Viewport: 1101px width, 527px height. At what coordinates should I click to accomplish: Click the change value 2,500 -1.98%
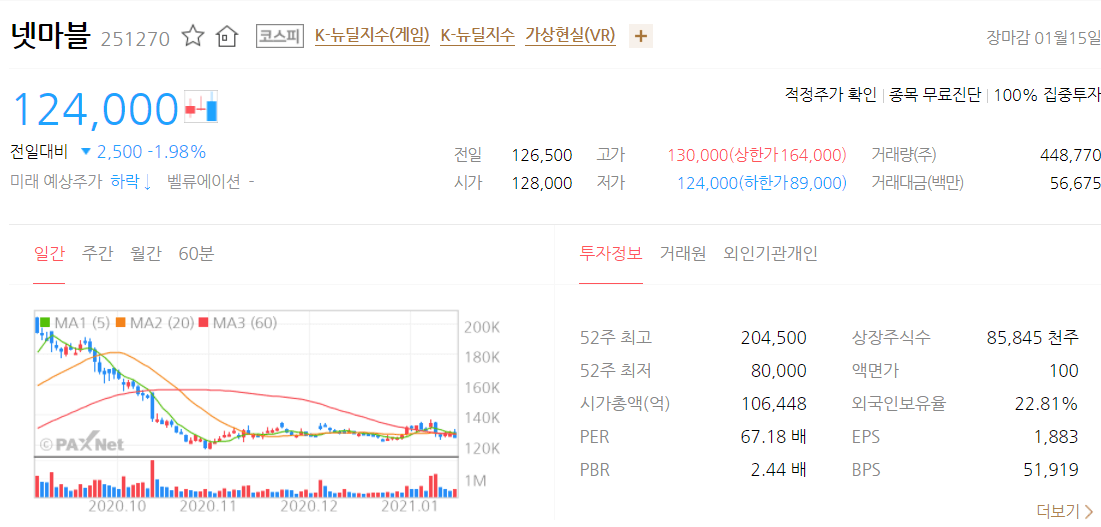point(151,152)
